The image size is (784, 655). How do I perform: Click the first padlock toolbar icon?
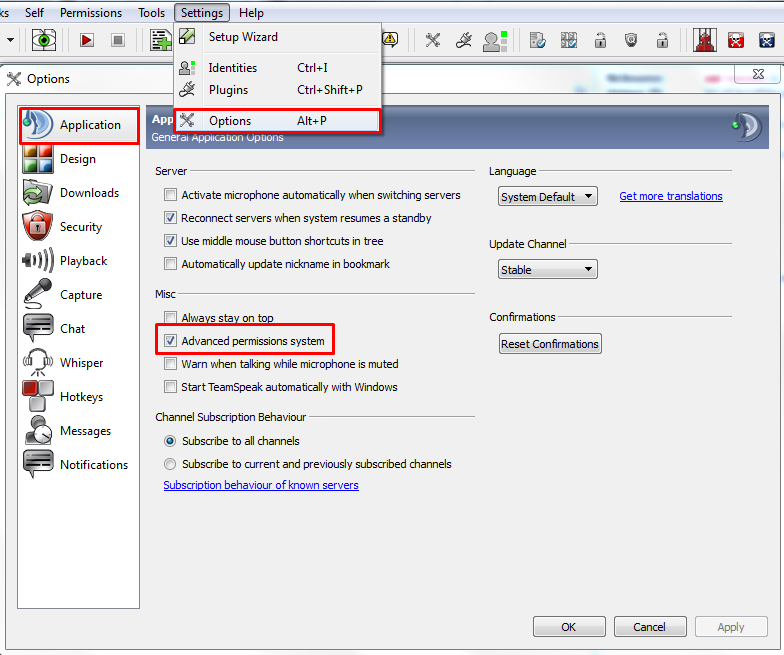coord(600,40)
